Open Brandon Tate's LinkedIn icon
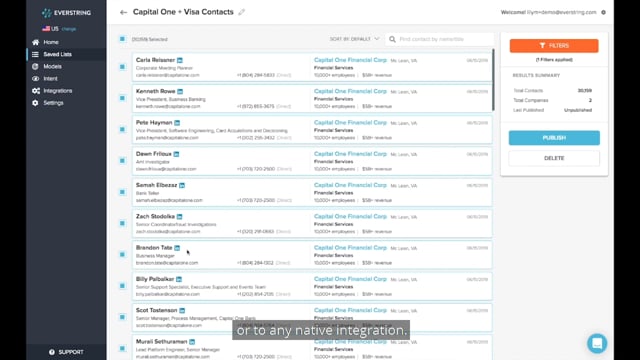 [177, 248]
